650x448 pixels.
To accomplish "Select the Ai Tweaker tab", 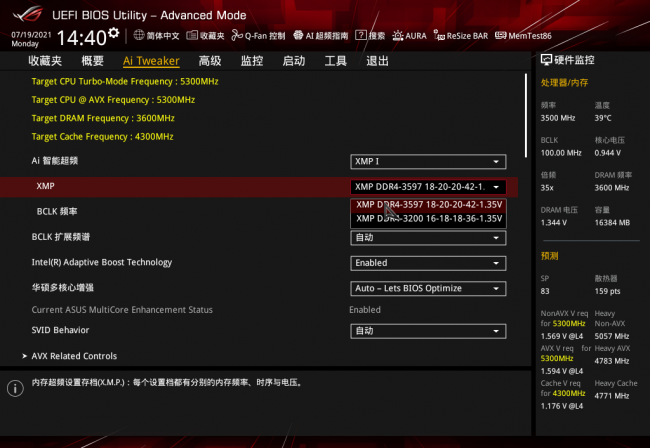I will (x=151, y=61).
